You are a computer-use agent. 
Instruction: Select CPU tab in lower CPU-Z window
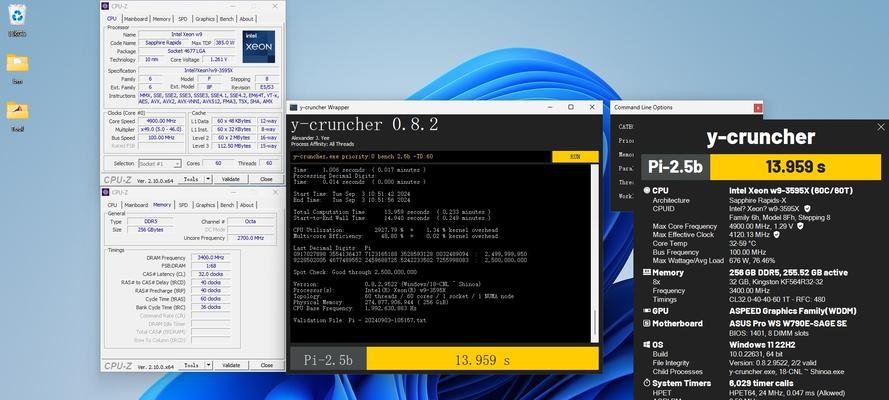coord(112,205)
